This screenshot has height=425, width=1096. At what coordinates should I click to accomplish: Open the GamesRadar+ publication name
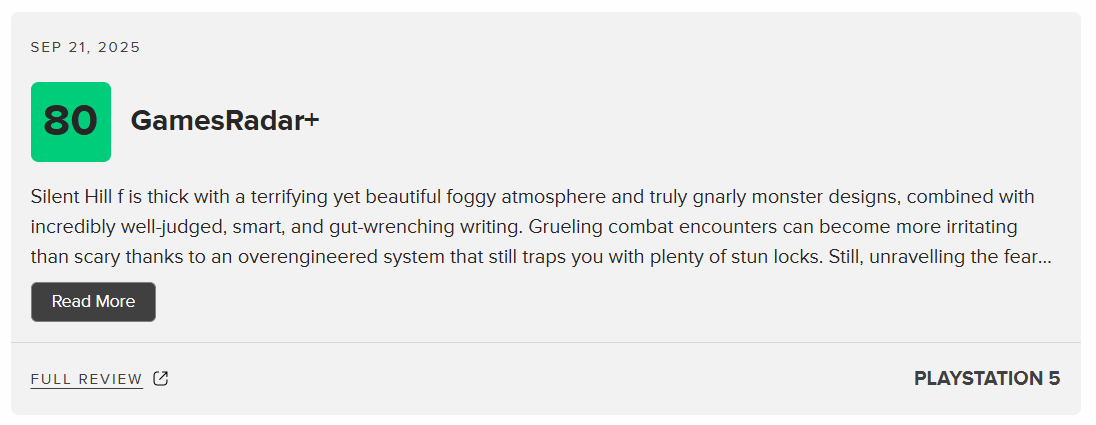coord(224,121)
